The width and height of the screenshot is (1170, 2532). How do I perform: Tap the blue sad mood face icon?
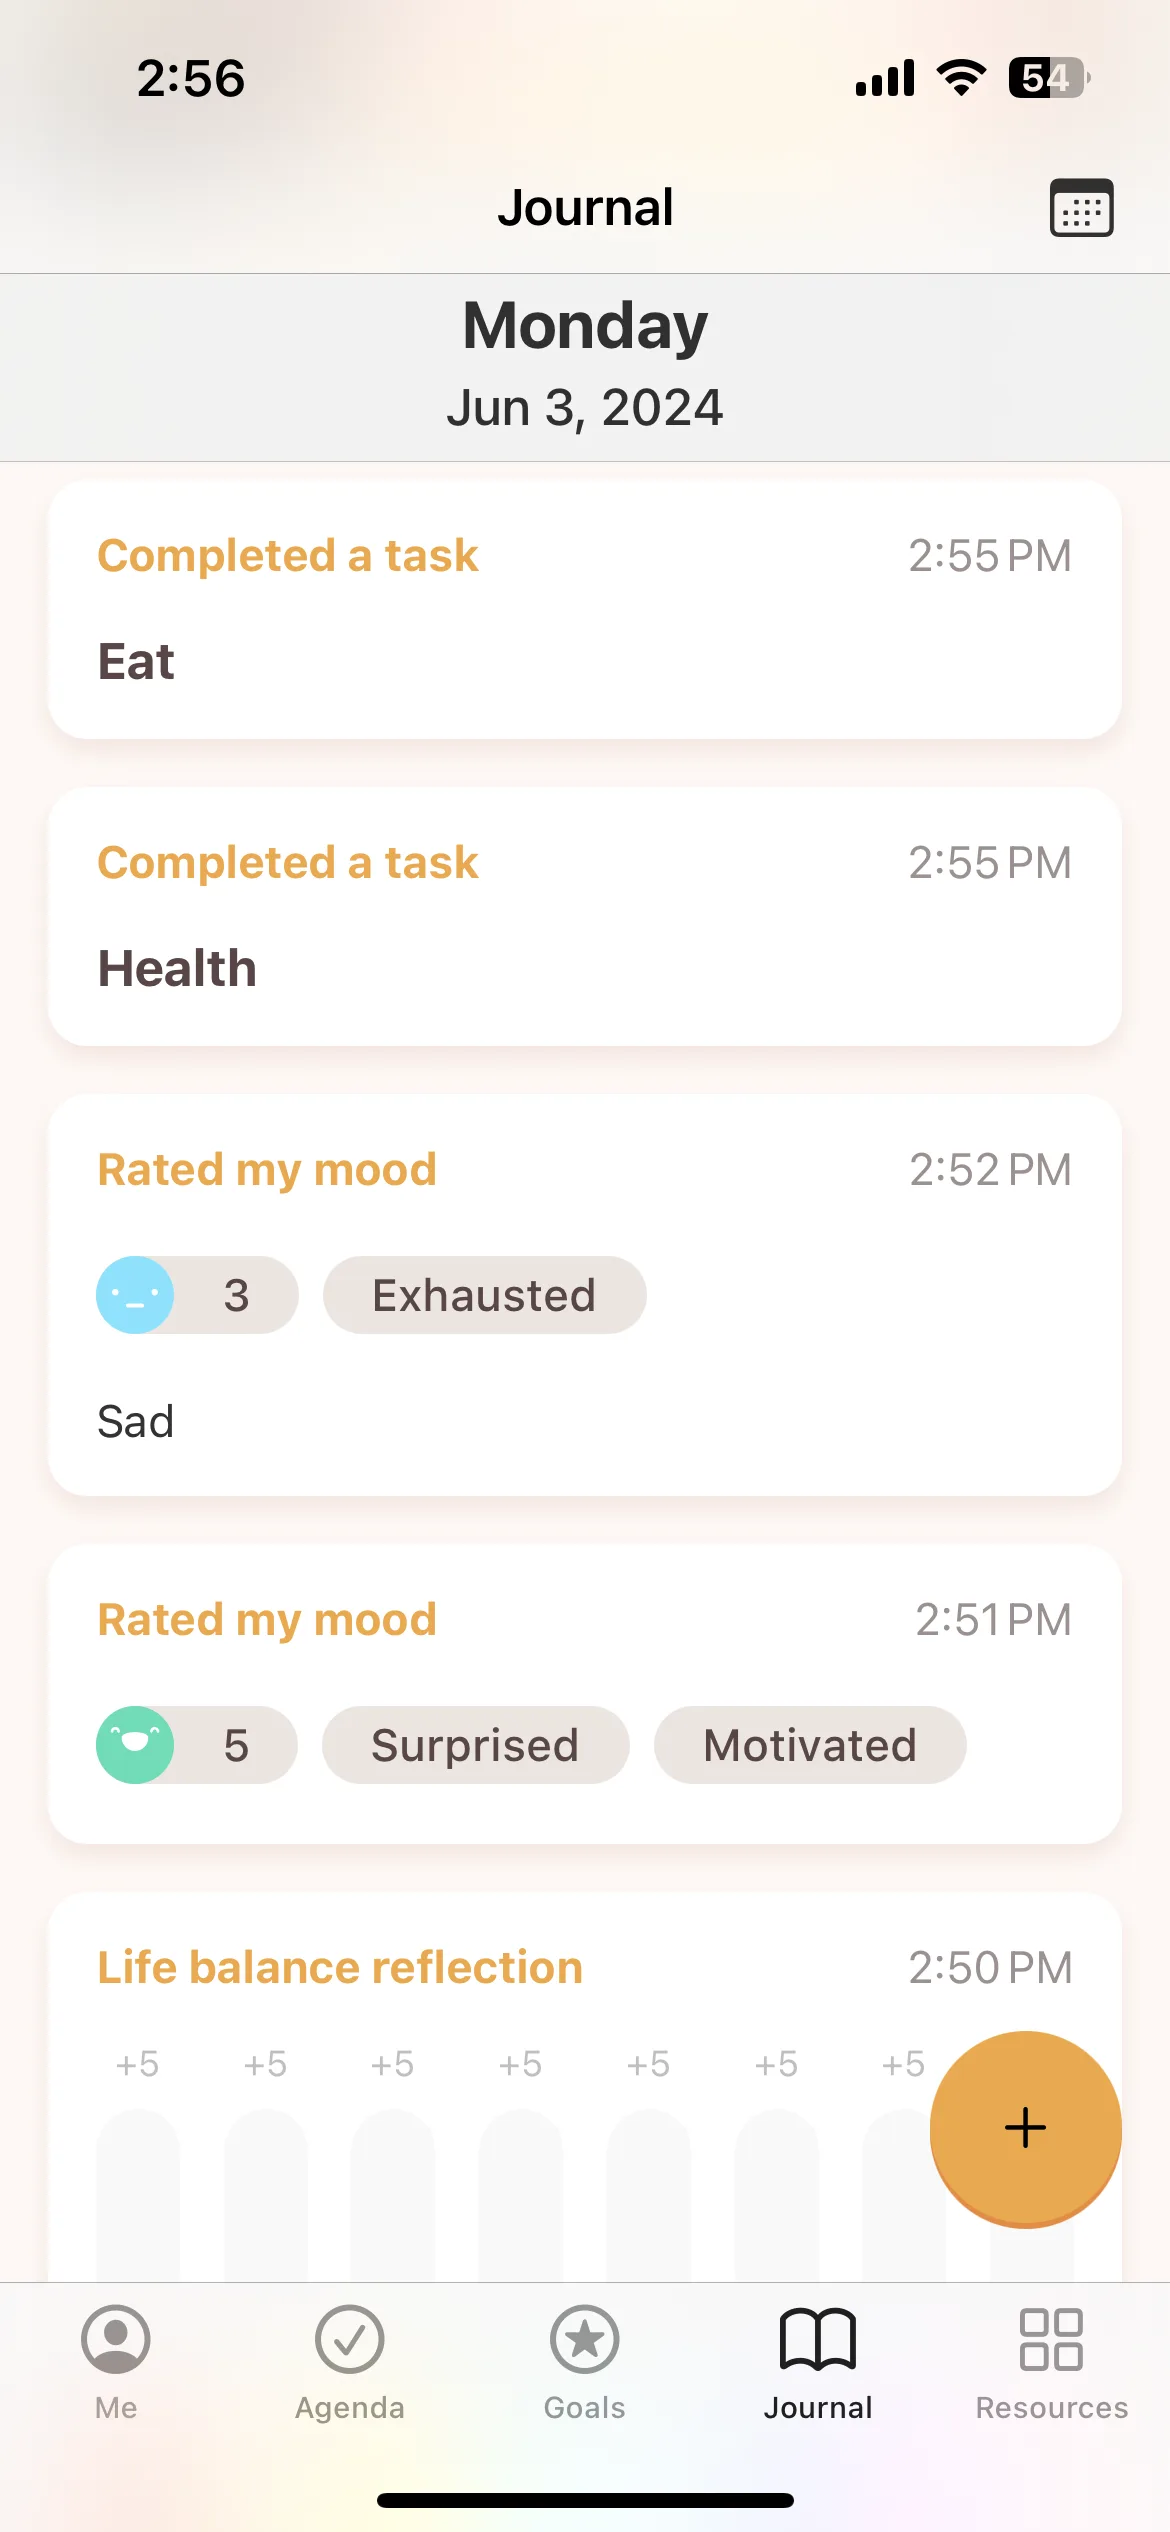(135, 1295)
